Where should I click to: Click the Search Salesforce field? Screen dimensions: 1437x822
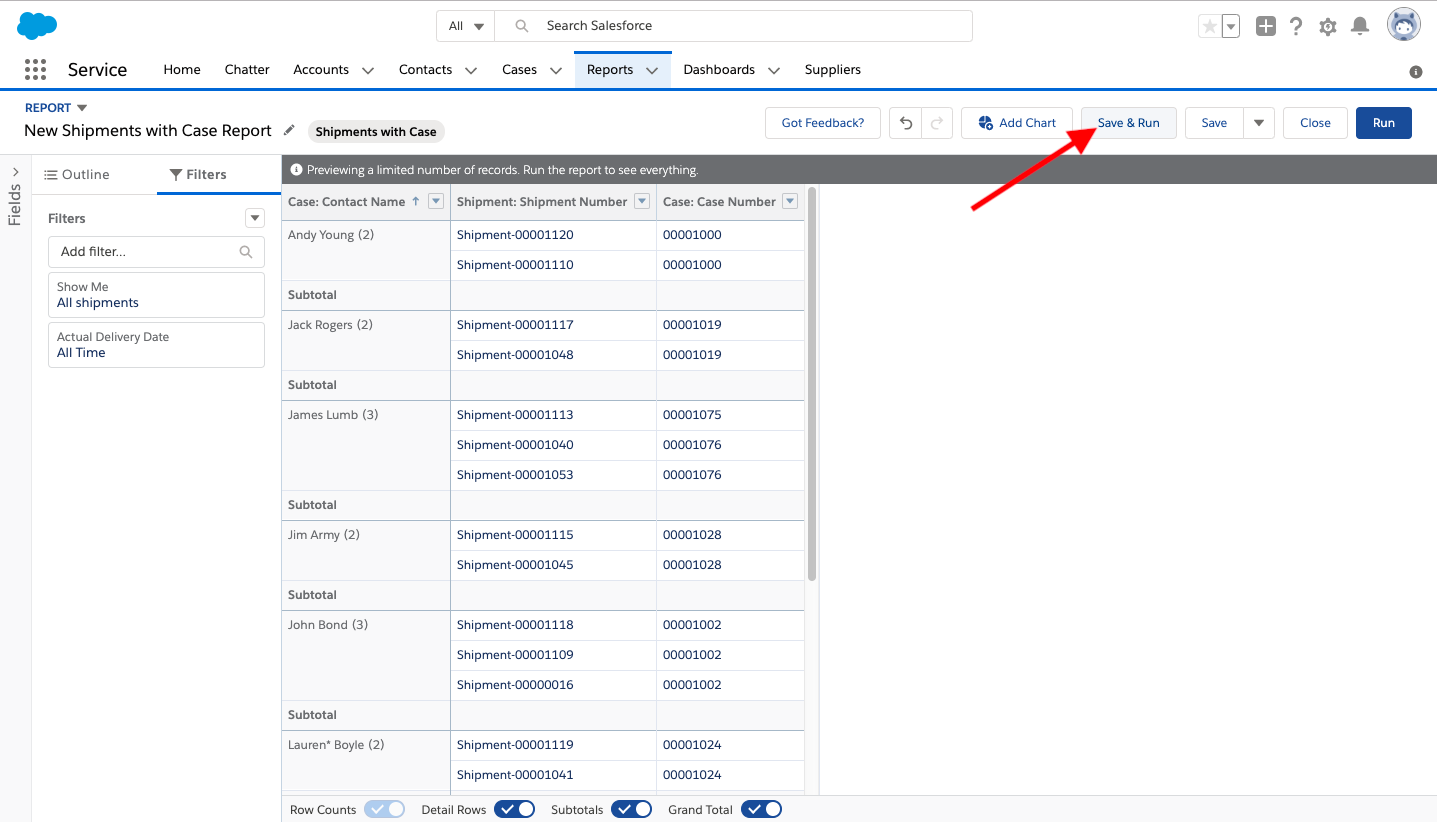733,26
